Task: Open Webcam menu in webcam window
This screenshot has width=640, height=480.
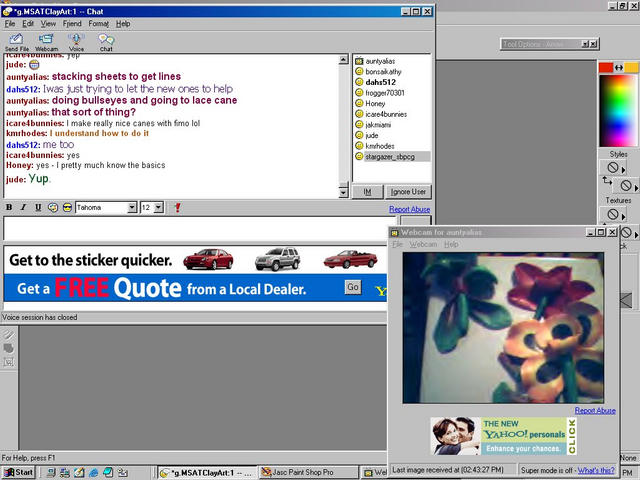Action: 423,244
